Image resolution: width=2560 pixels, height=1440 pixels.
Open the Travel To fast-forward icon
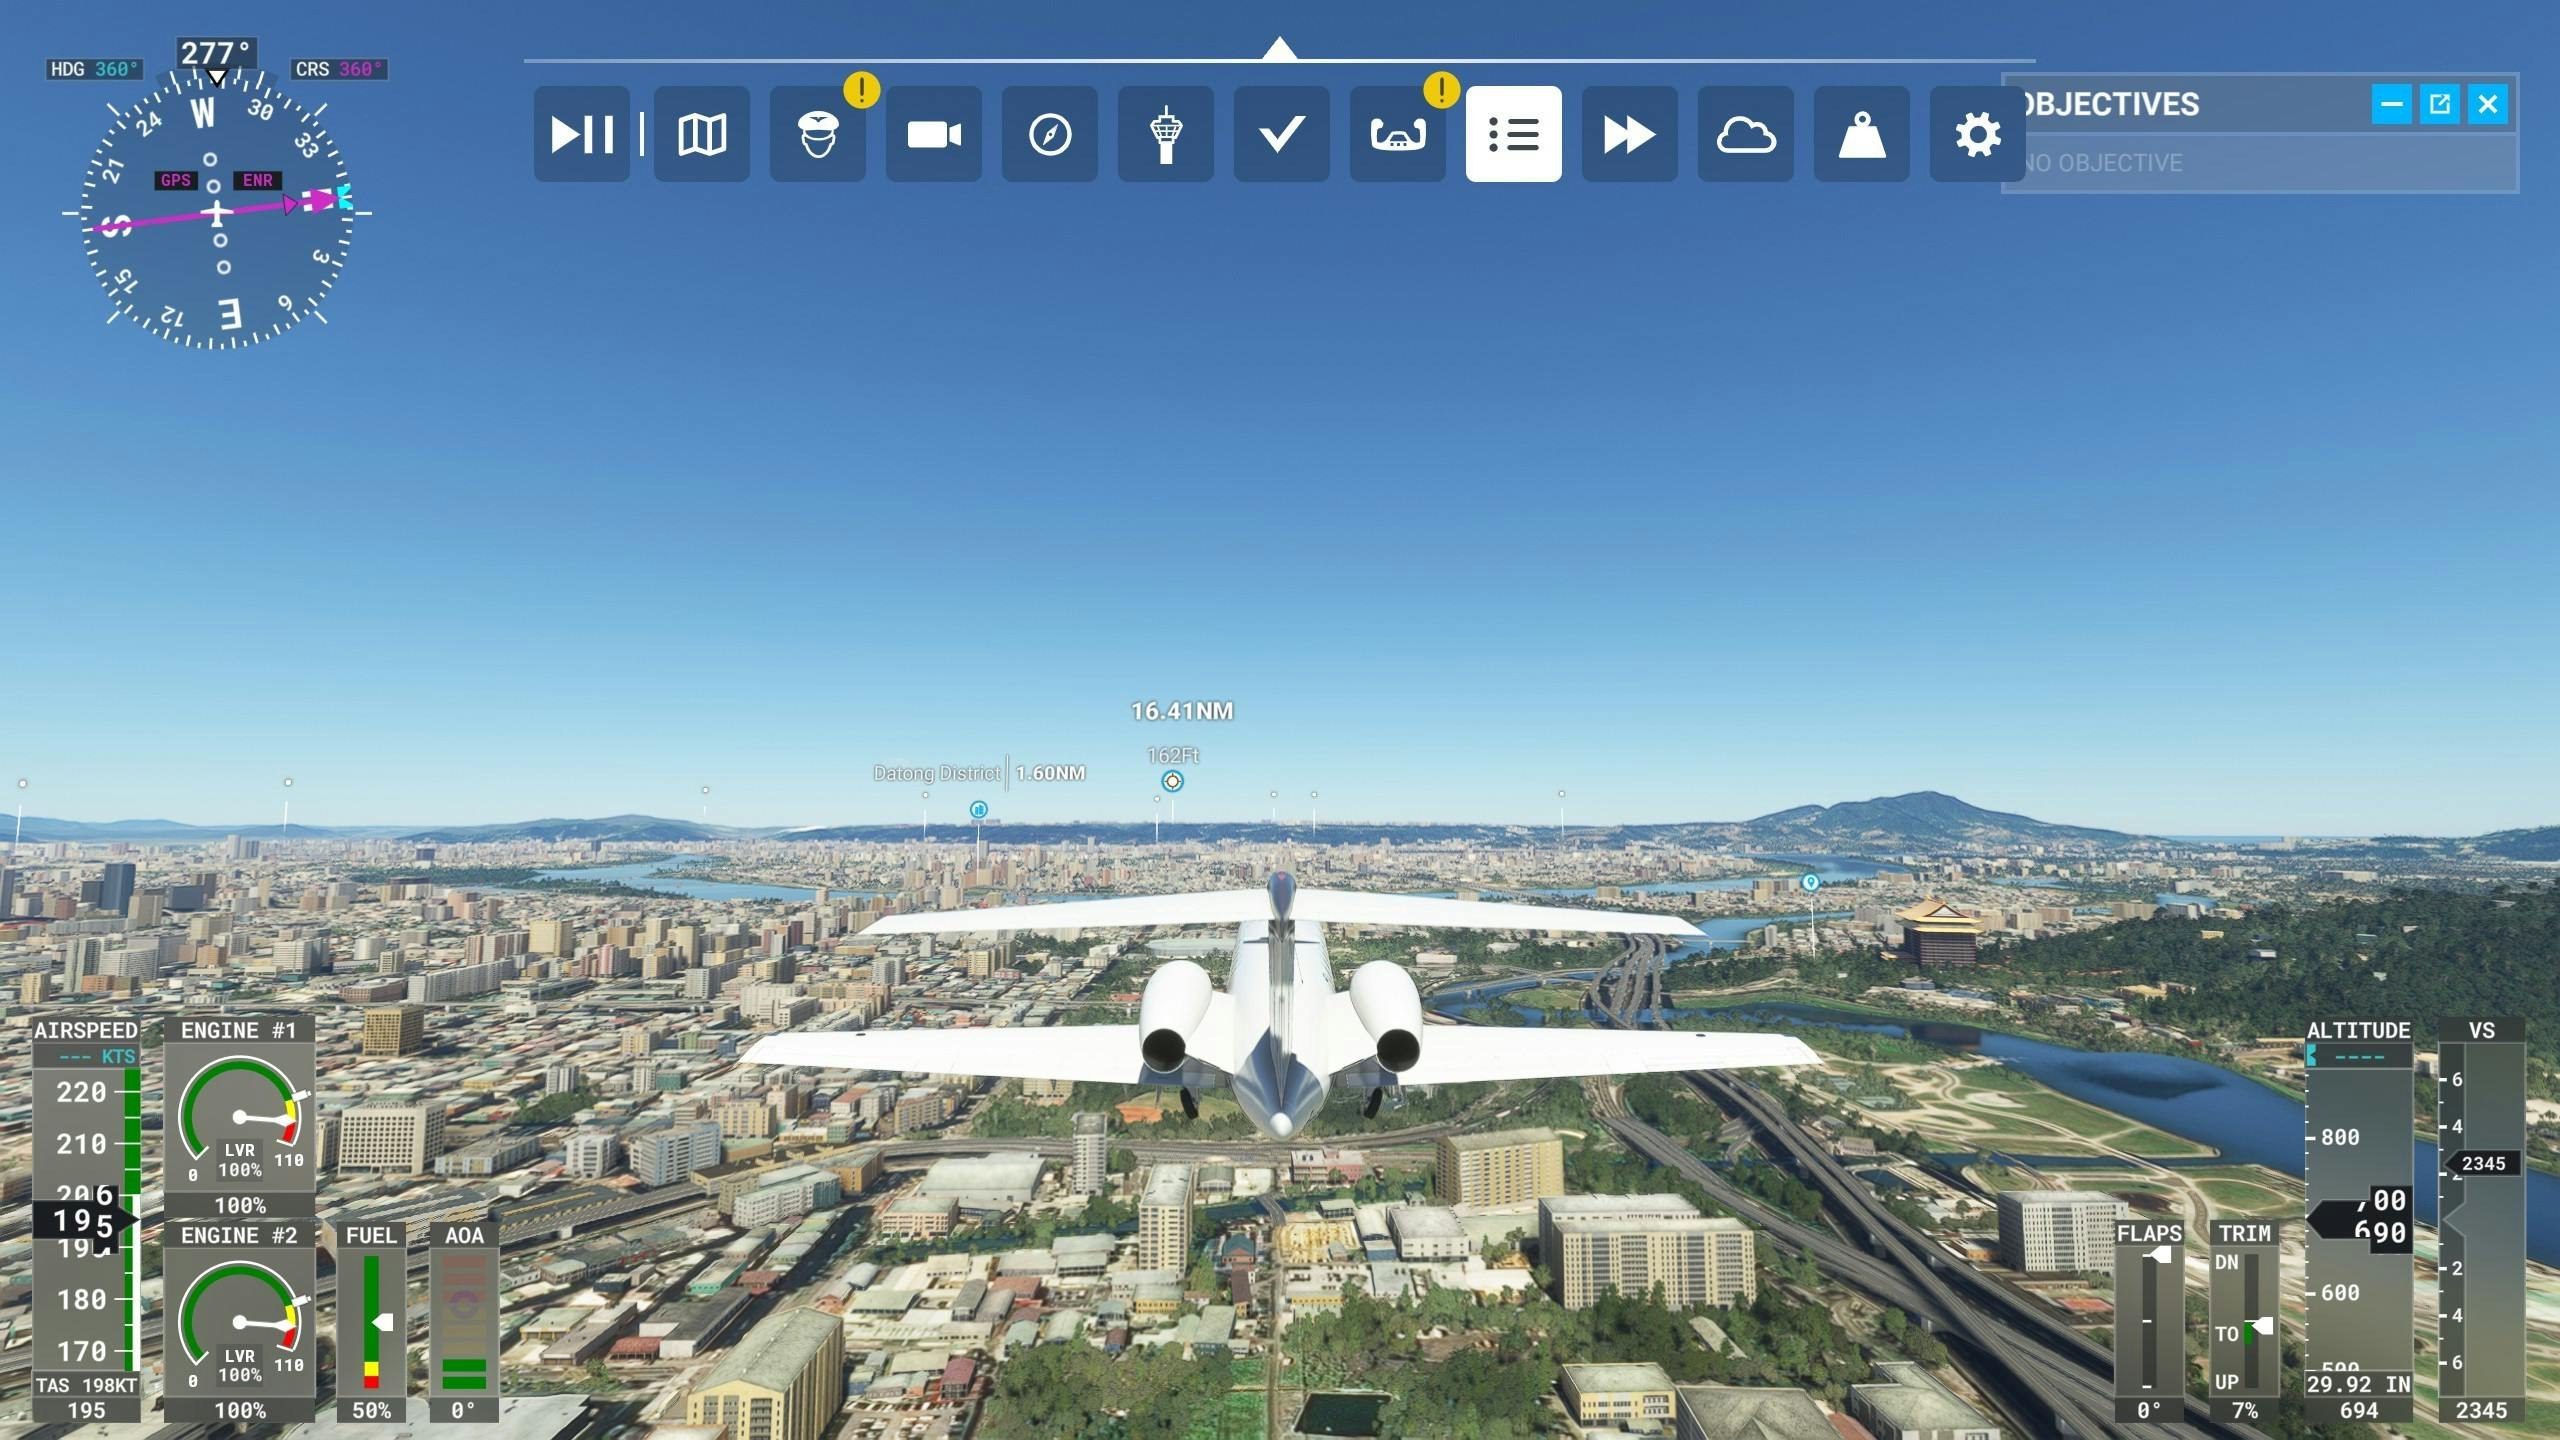click(x=1629, y=134)
